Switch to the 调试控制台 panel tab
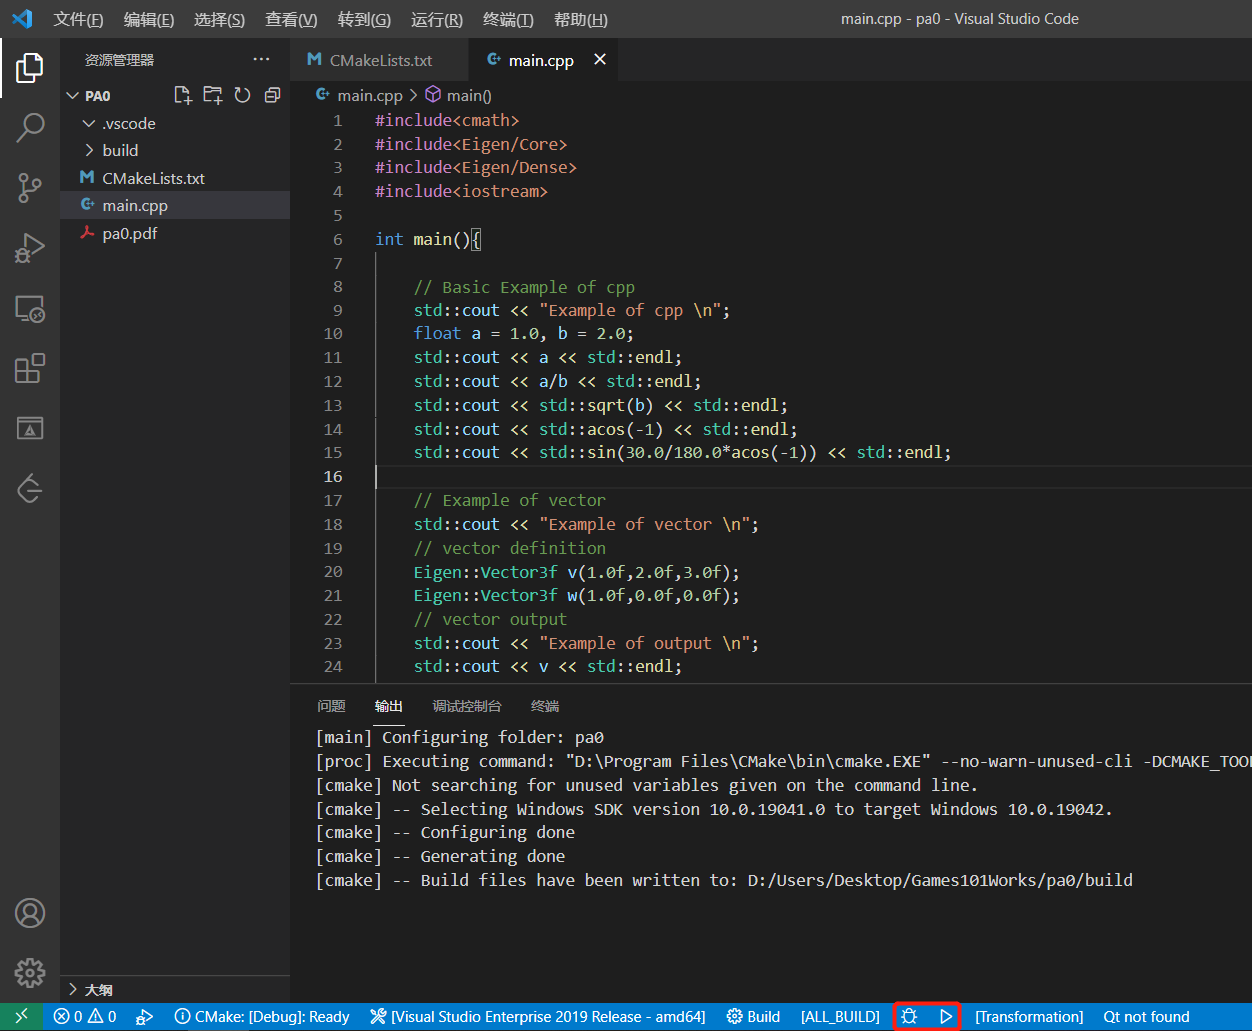 467,706
